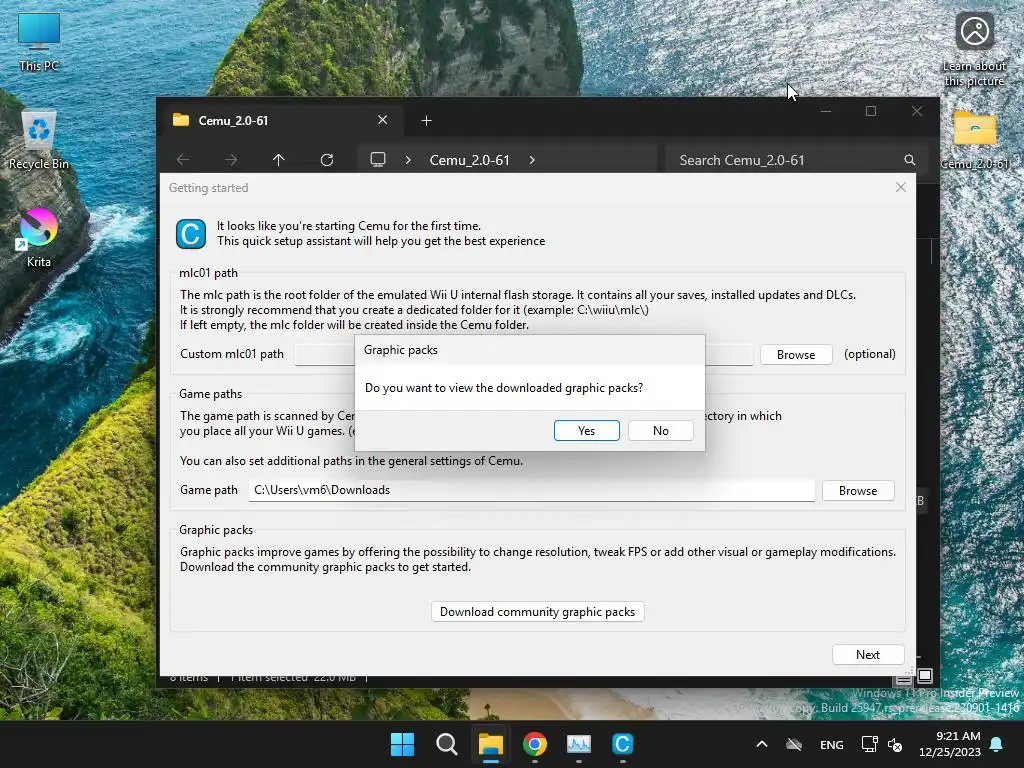Close the Getting started dialog
The height and width of the screenshot is (768, 1024).
pos(901,187)
